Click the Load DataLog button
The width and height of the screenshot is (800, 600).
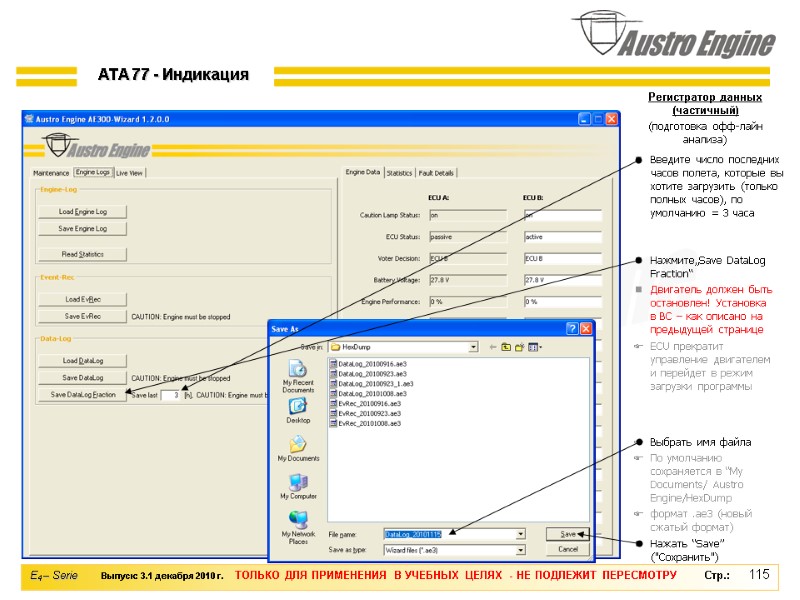(x=83, y=360)
